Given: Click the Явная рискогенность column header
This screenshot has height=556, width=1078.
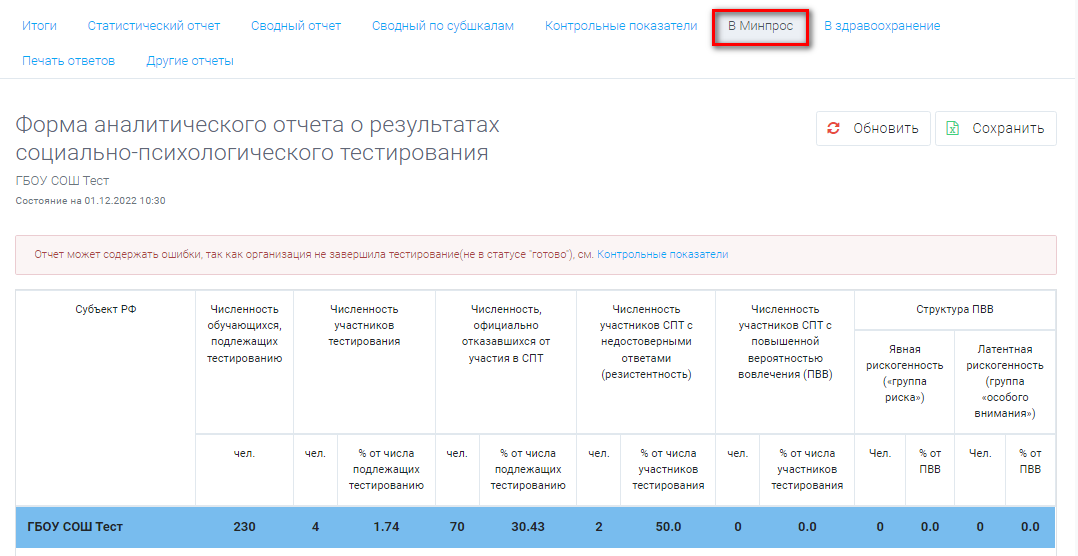Looking at the screenshot, I should (x=904, y=373).
